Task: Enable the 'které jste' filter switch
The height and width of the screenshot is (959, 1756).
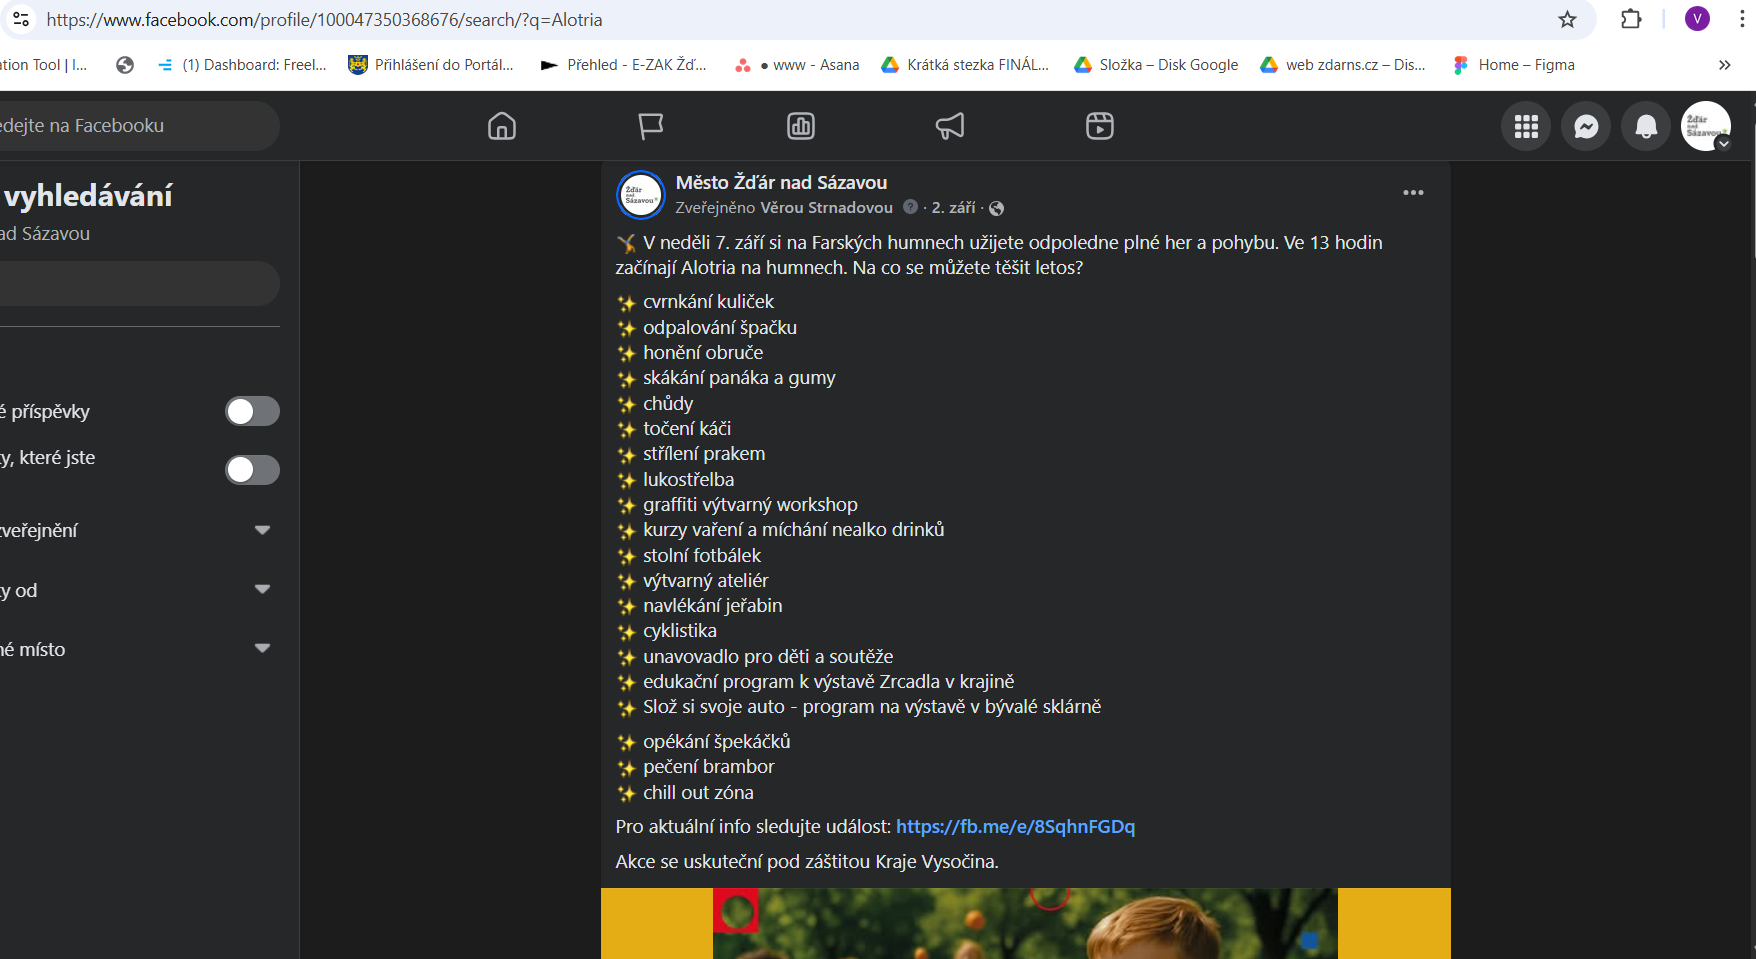Action: point(252,470)
